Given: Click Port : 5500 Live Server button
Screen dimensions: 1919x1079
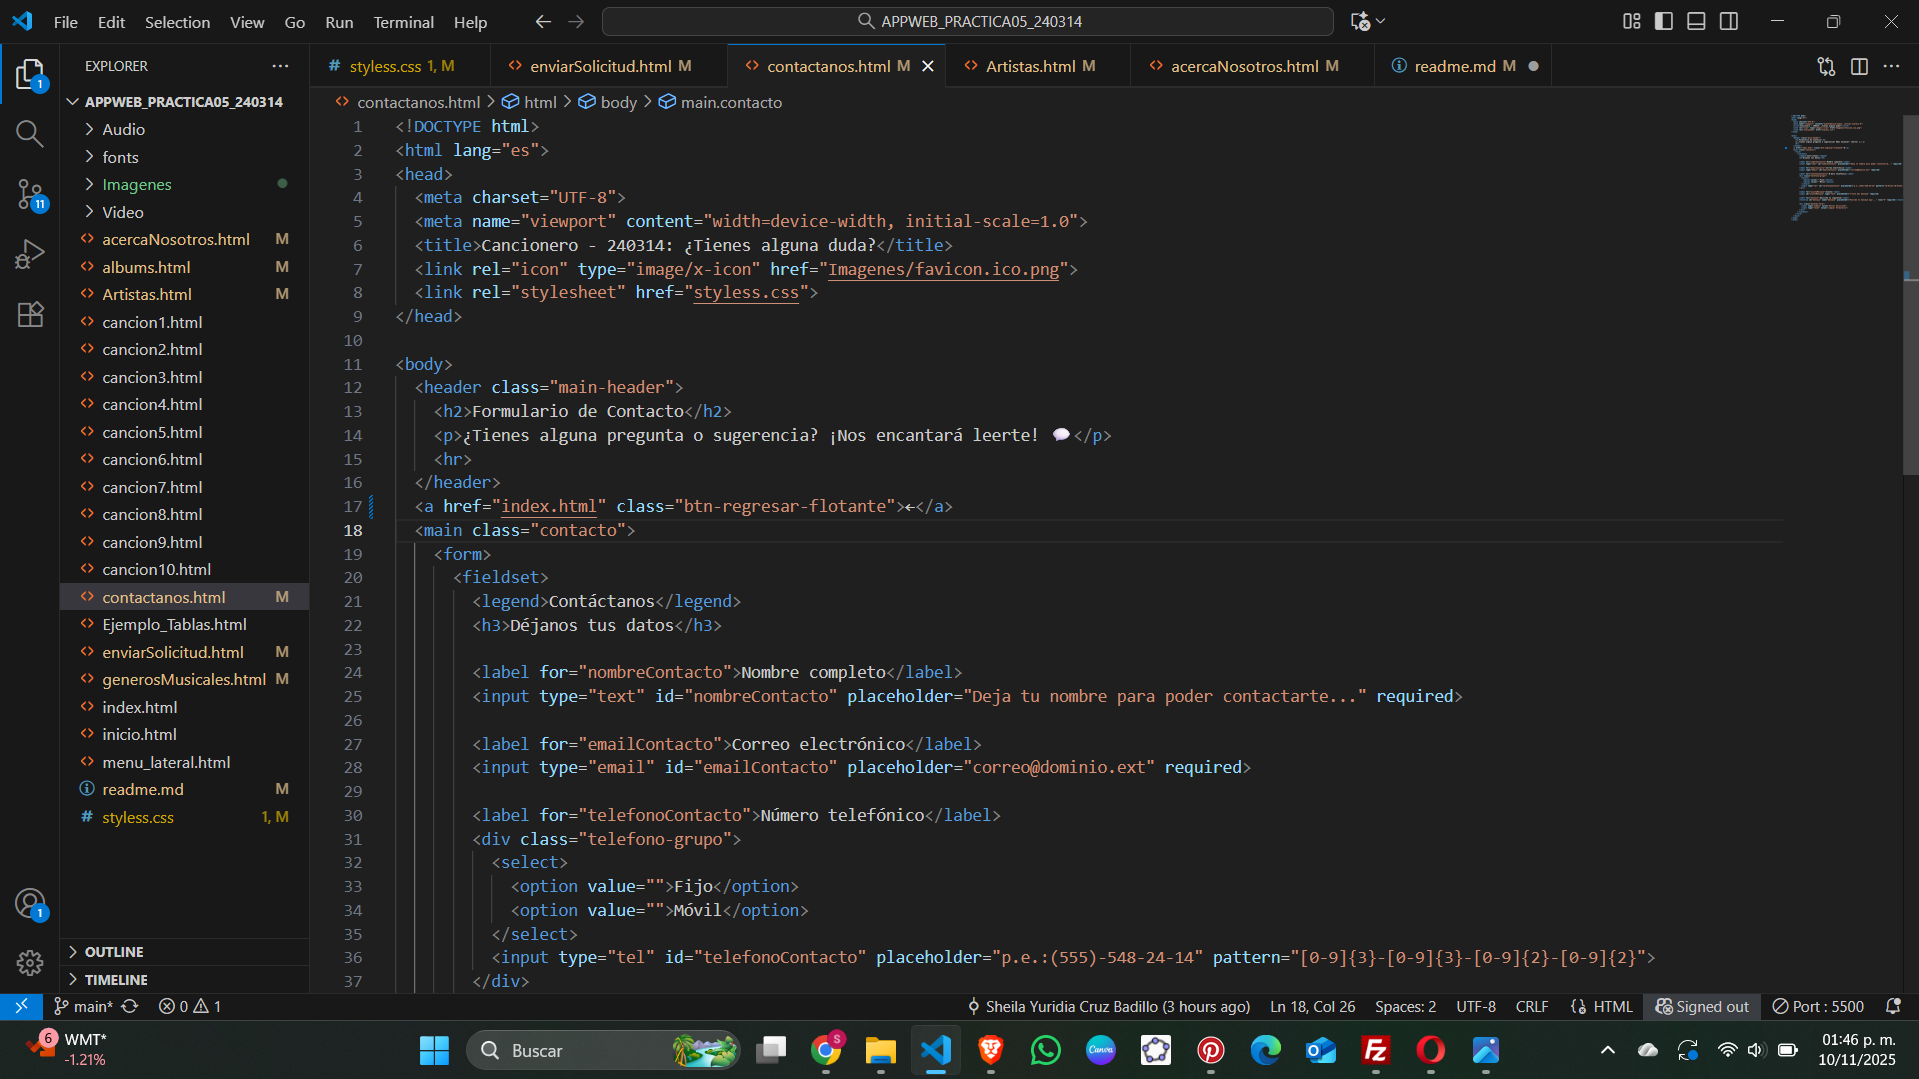Looking at the screenshot, I should pos(1818,1006).
